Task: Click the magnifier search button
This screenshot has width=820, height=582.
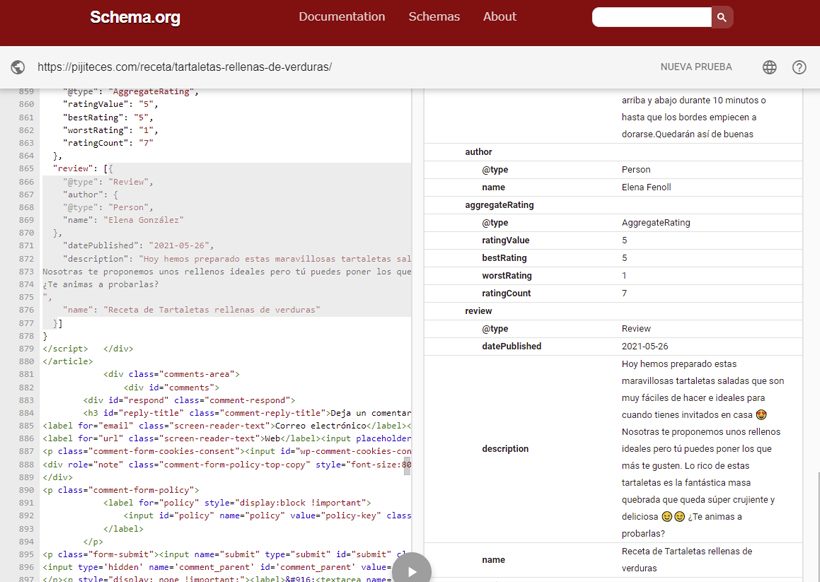Action: click(x=722, y=17)
